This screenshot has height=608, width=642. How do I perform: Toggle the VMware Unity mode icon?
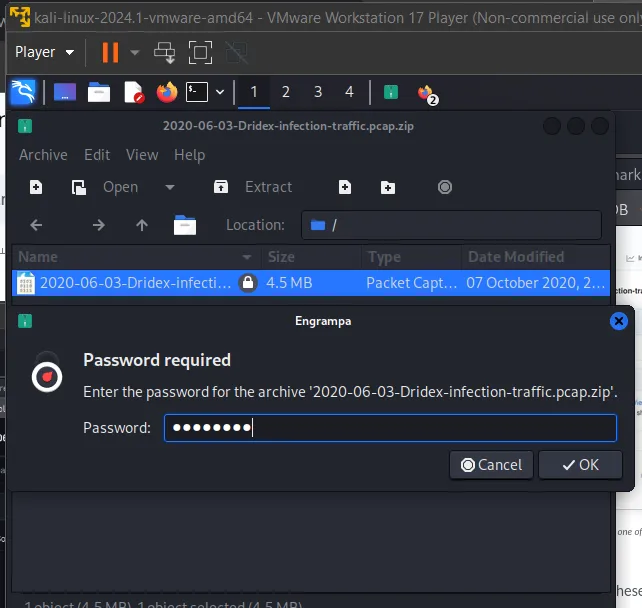click(237, 52)
